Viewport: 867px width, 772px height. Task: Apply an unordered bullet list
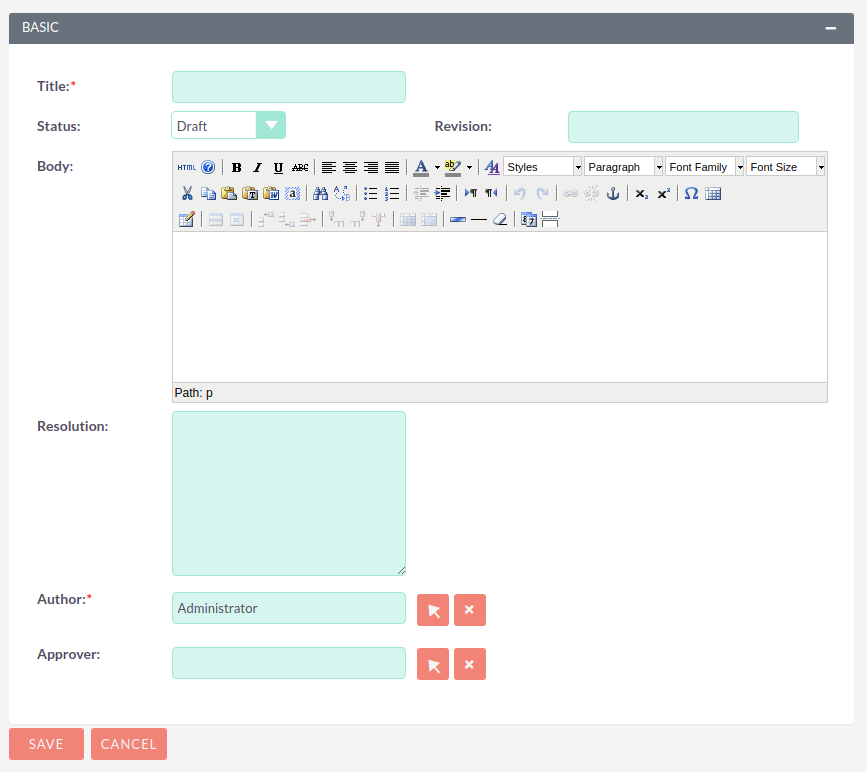point(369,193)
